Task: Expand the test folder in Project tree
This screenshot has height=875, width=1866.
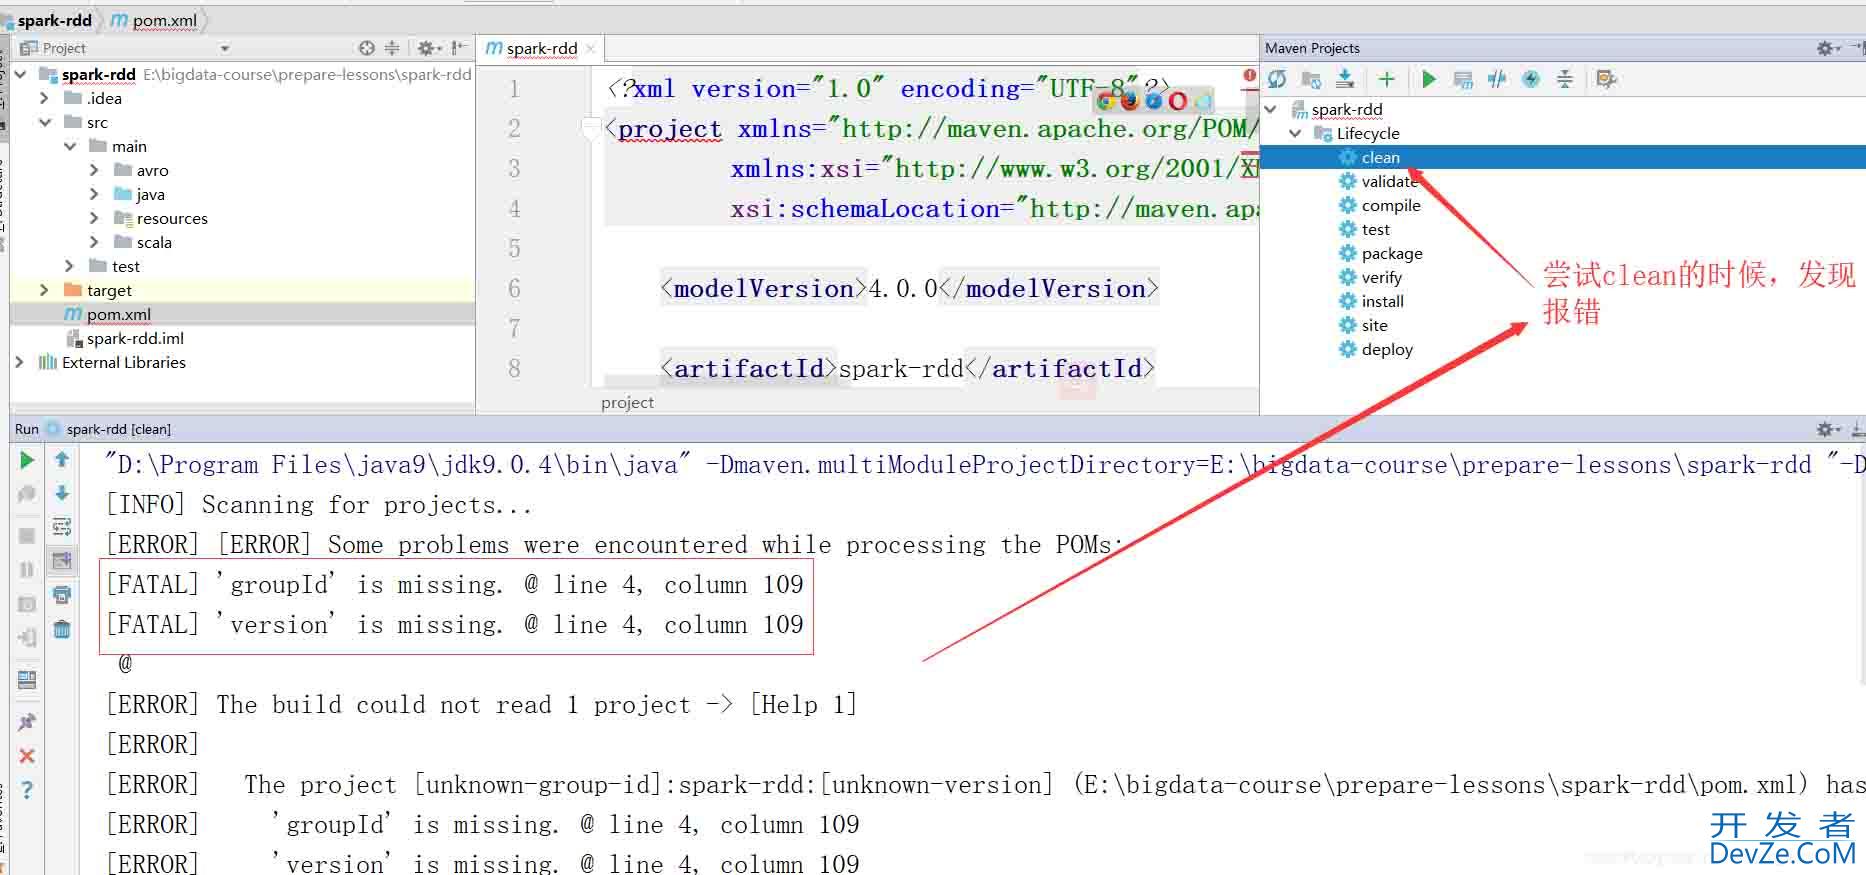Action: 69,266
